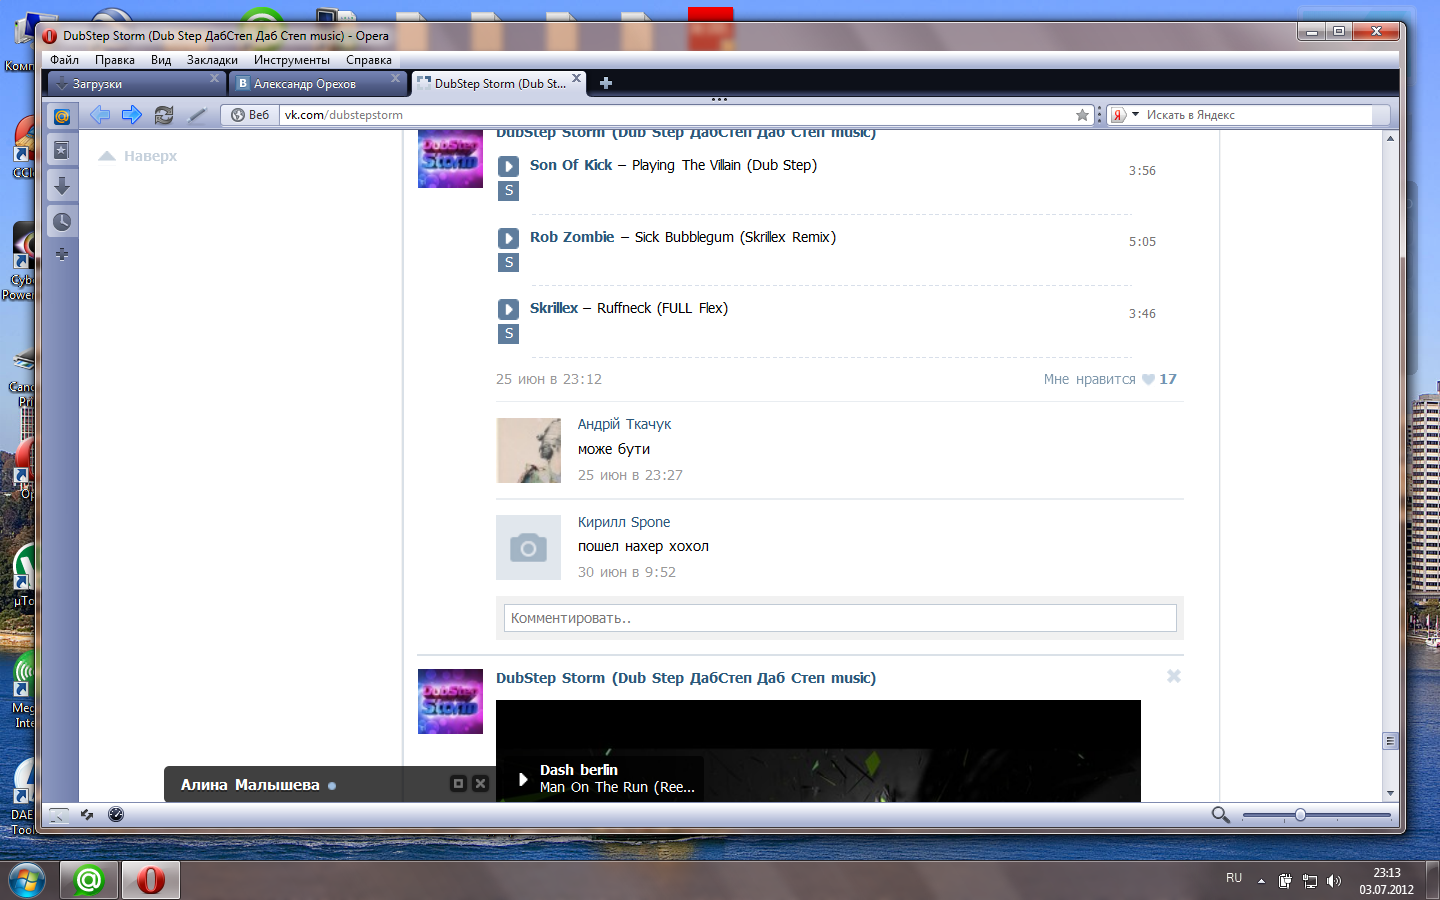Click the Искать в Яндекс search field
The height and width of the screenshot is (900, 1440).
(1260, 115)
